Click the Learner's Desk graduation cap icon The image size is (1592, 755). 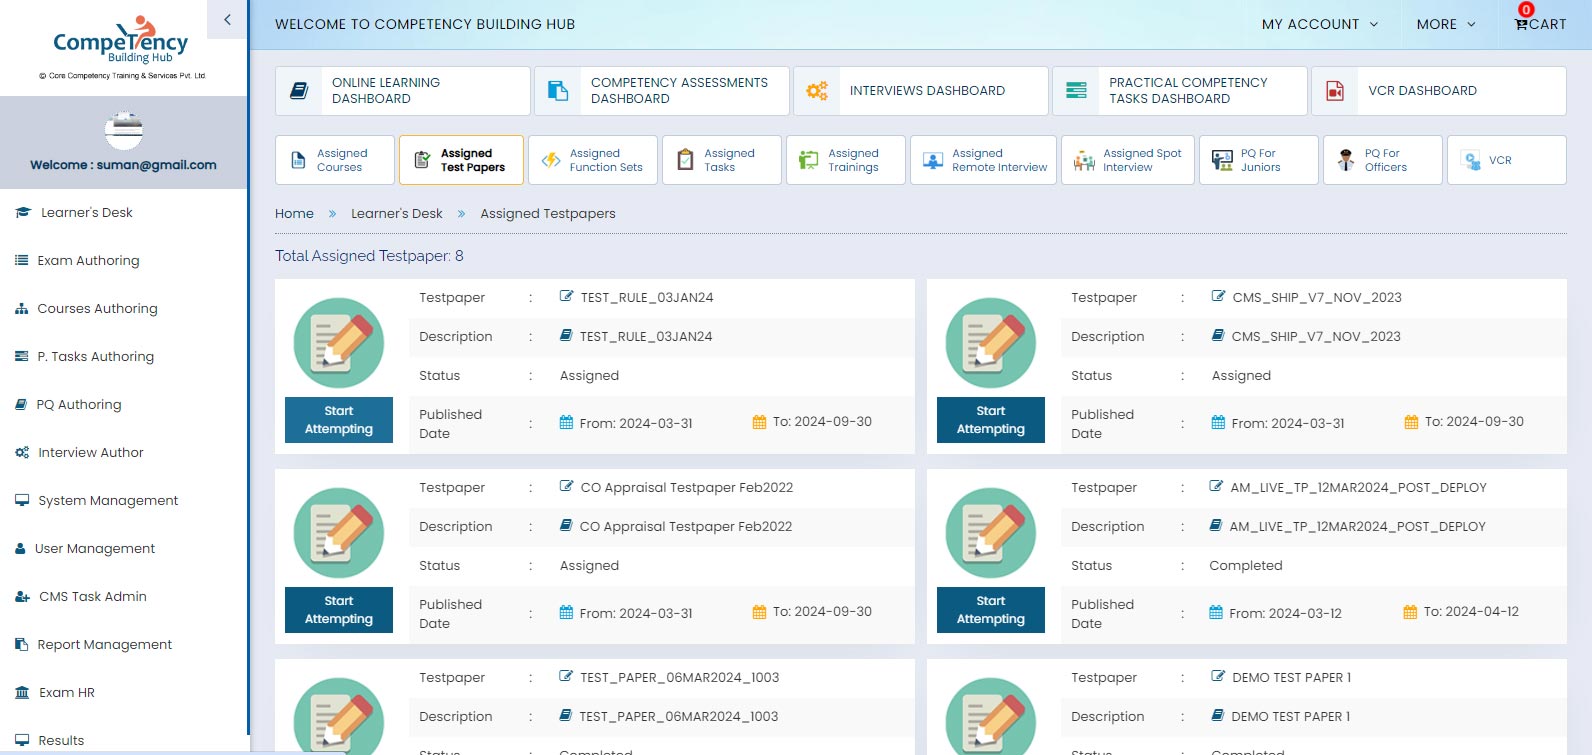pos(23,212)
